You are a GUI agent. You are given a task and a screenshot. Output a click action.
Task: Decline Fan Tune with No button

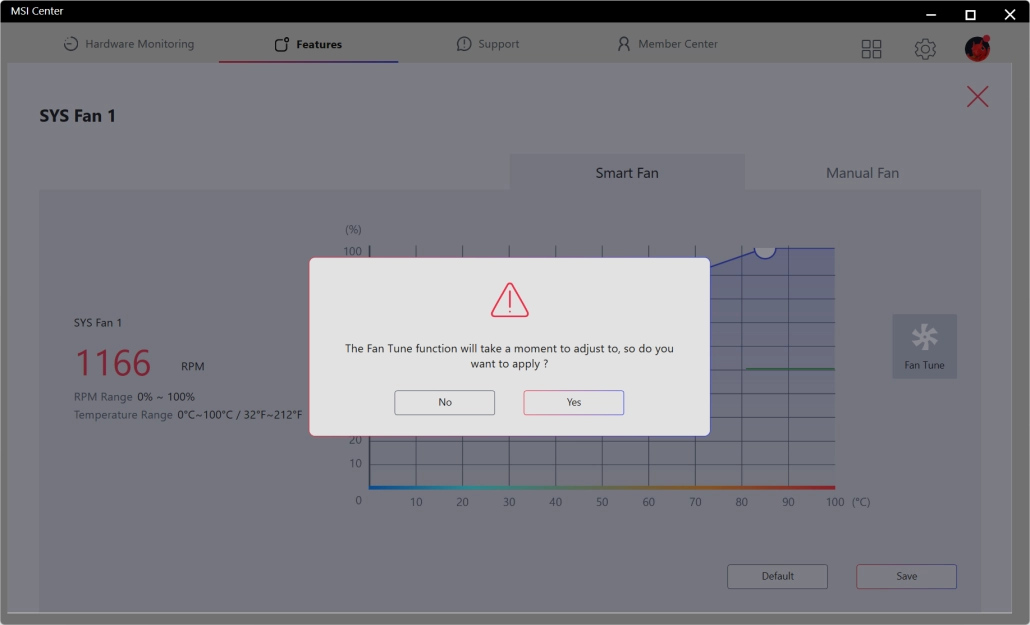(x=445, y=402)
